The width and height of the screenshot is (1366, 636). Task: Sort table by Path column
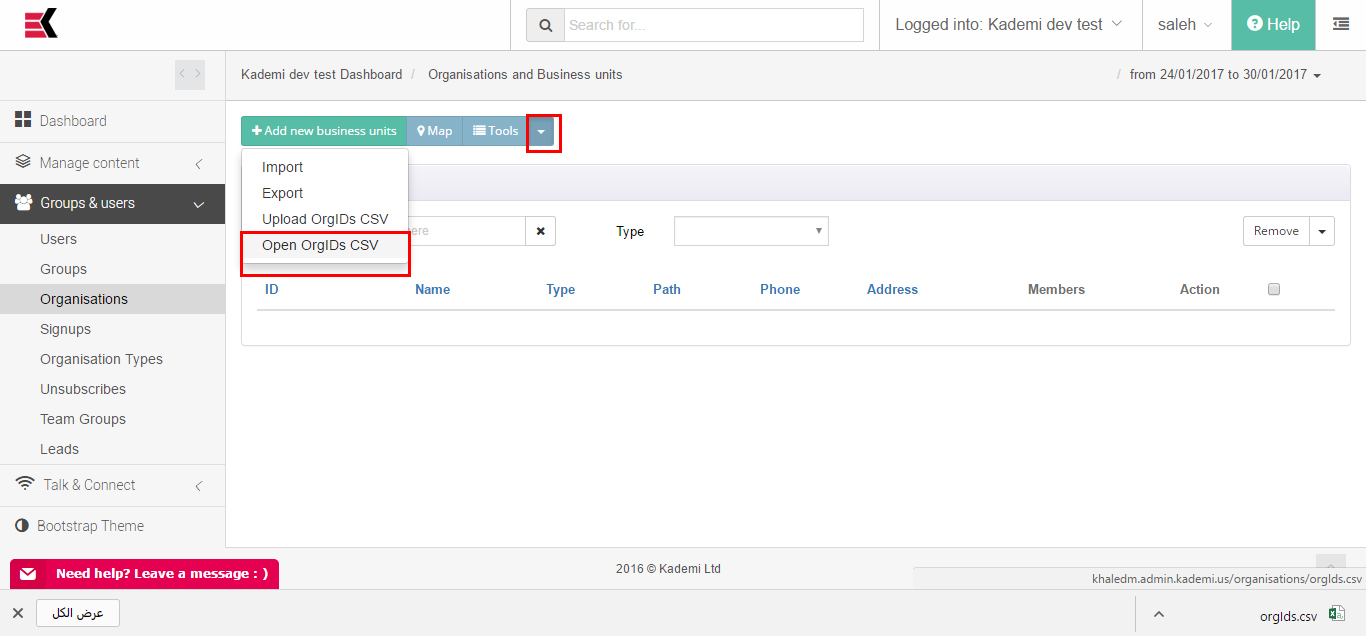coord(667,289)
